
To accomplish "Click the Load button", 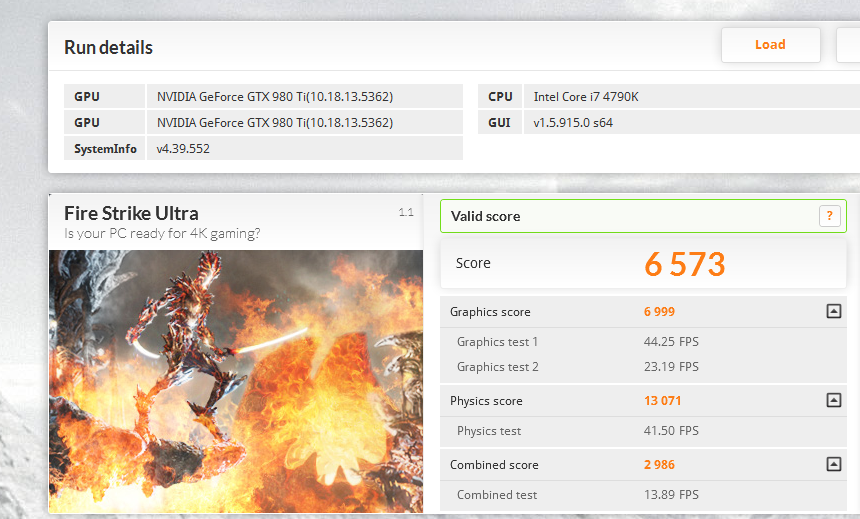I will pos(771,45).
